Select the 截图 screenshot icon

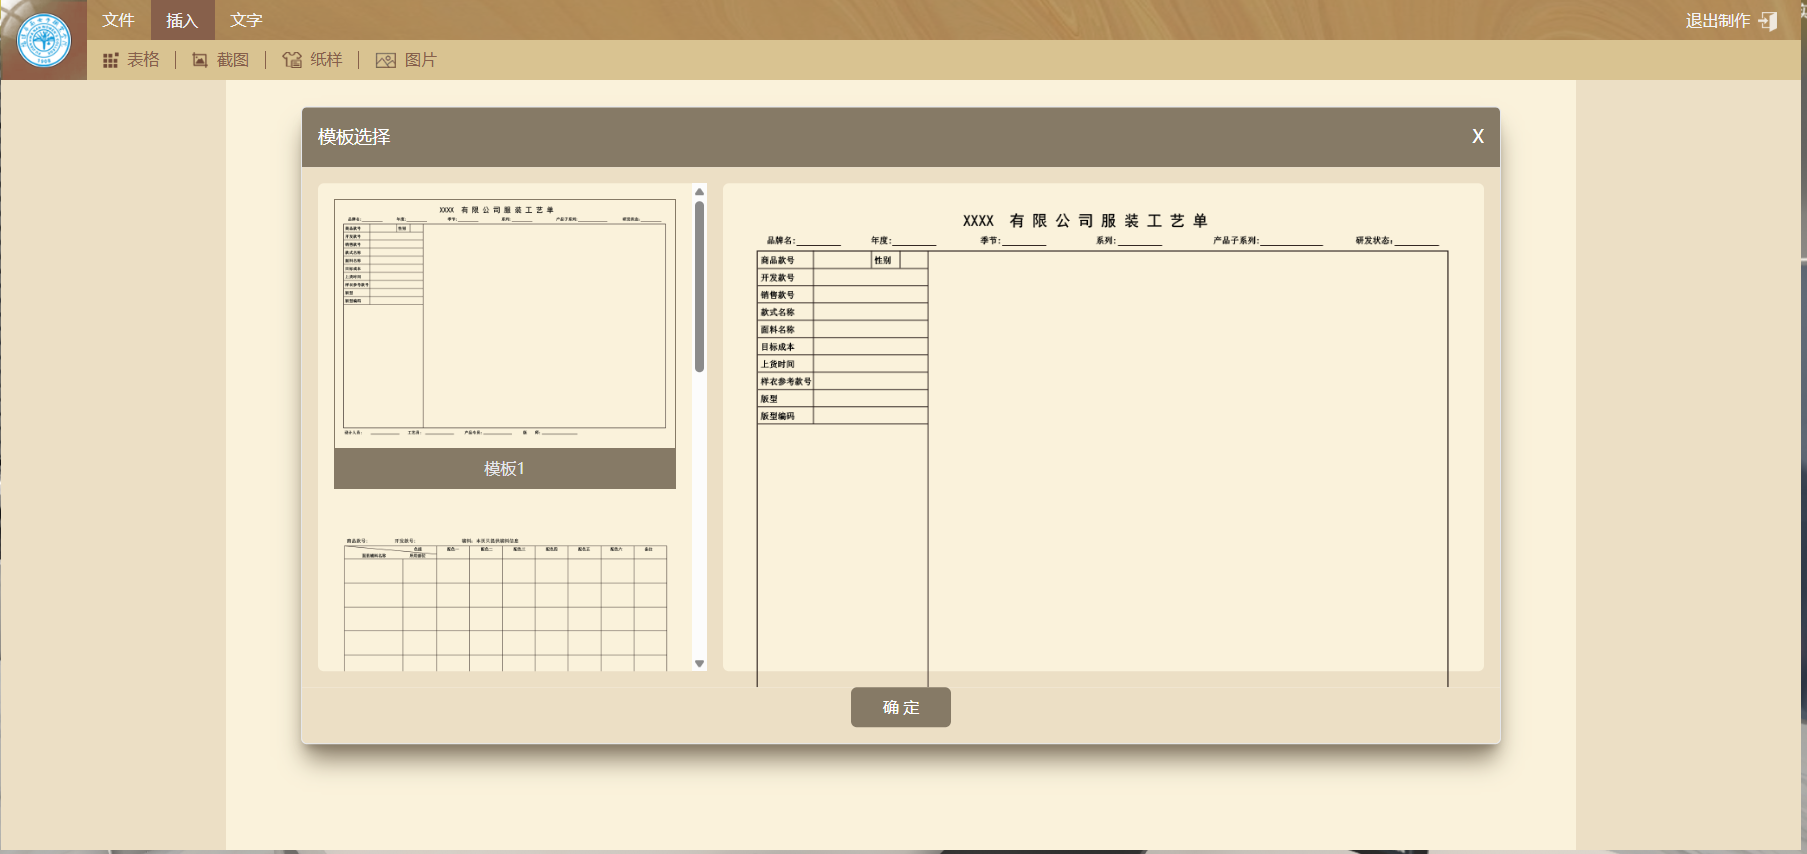click(x=200, y=61)
